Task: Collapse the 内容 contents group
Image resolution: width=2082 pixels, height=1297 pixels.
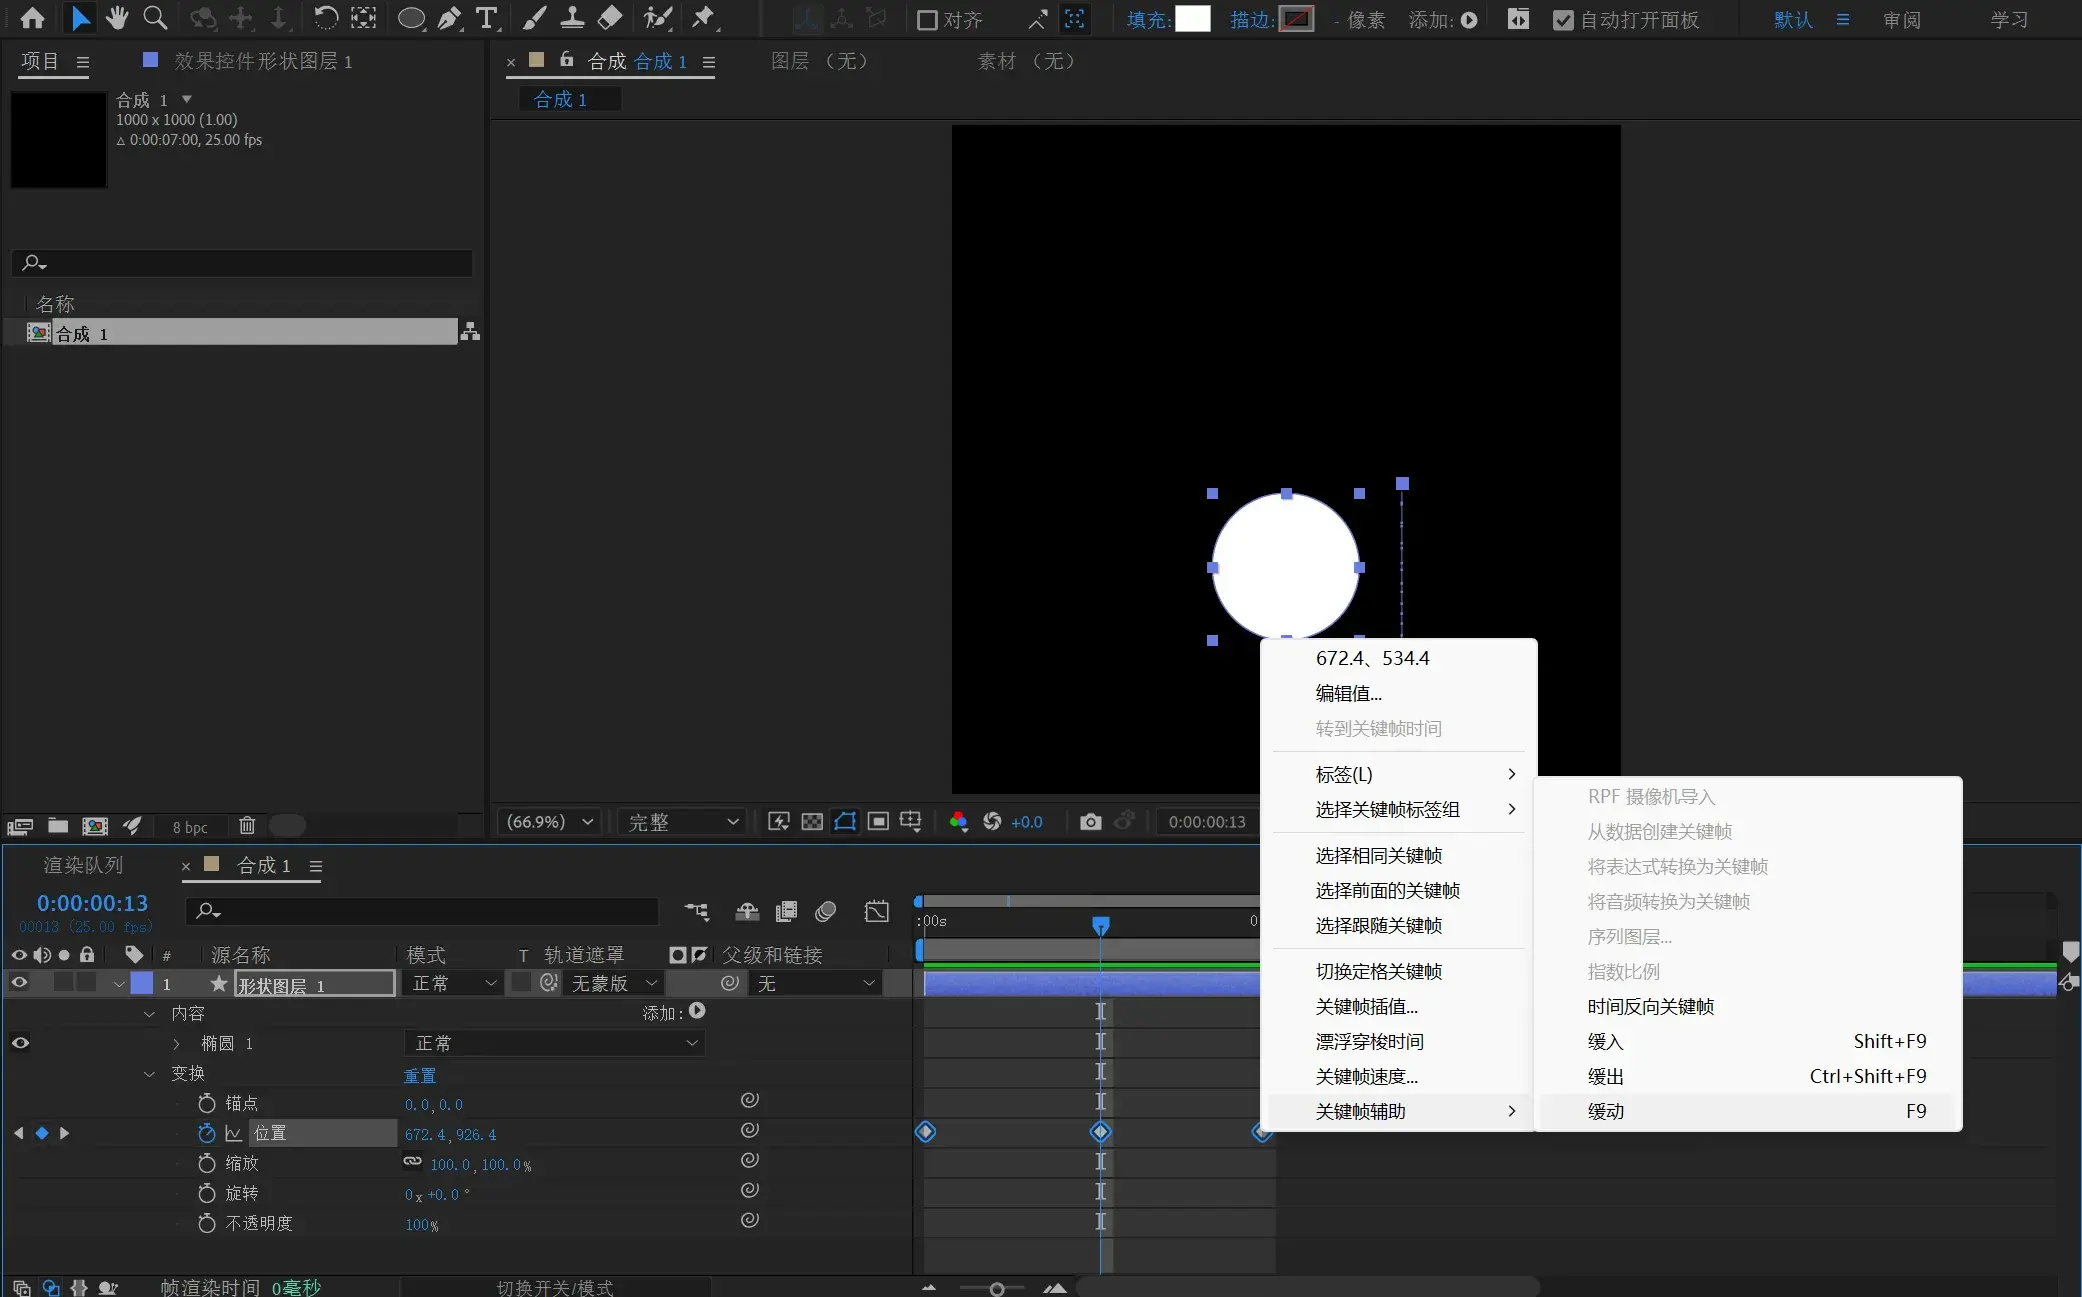Action: [150, 1013]
